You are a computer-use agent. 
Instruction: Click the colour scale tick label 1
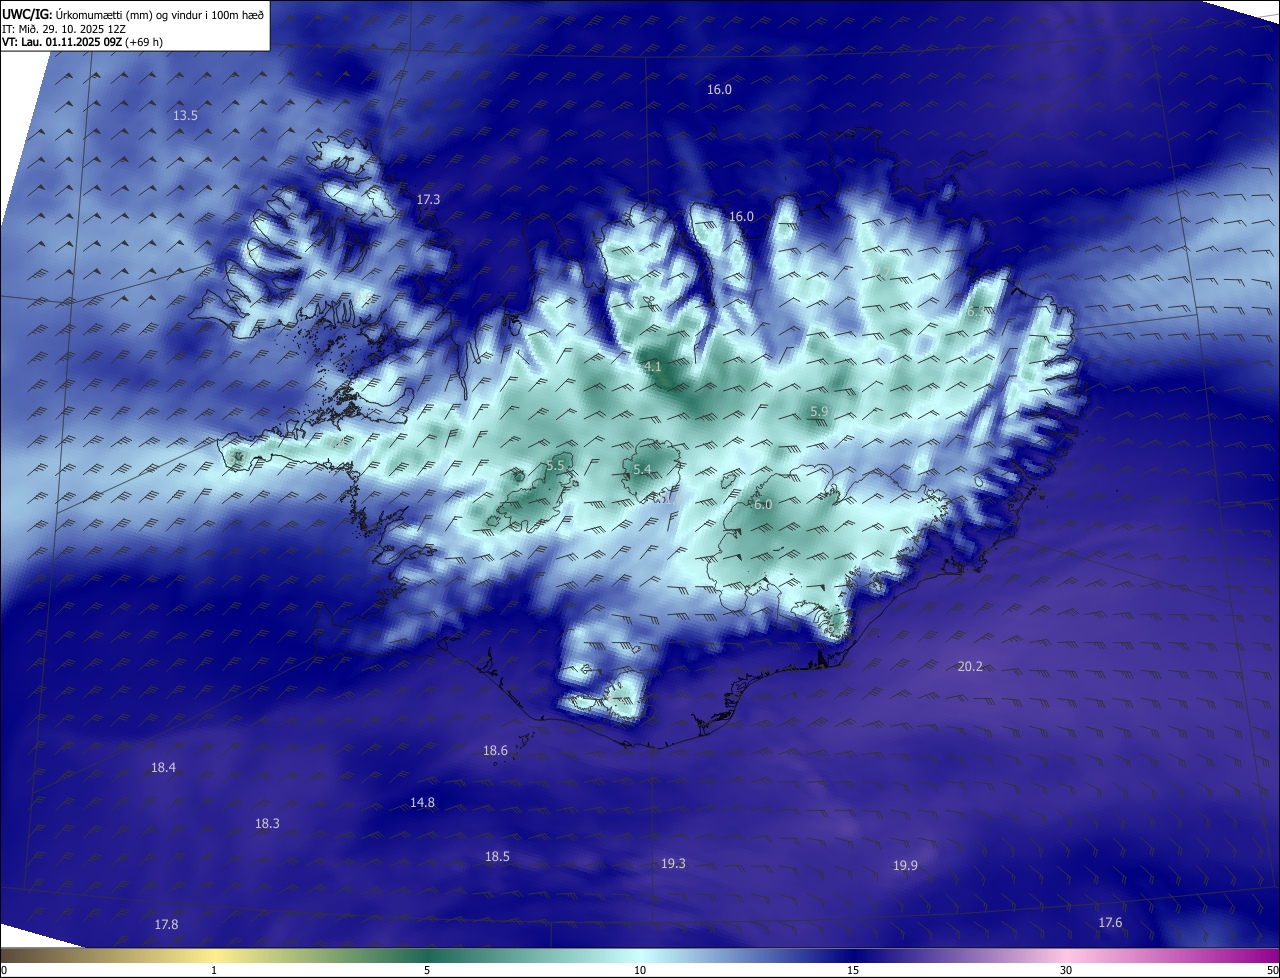coord(215,970)
